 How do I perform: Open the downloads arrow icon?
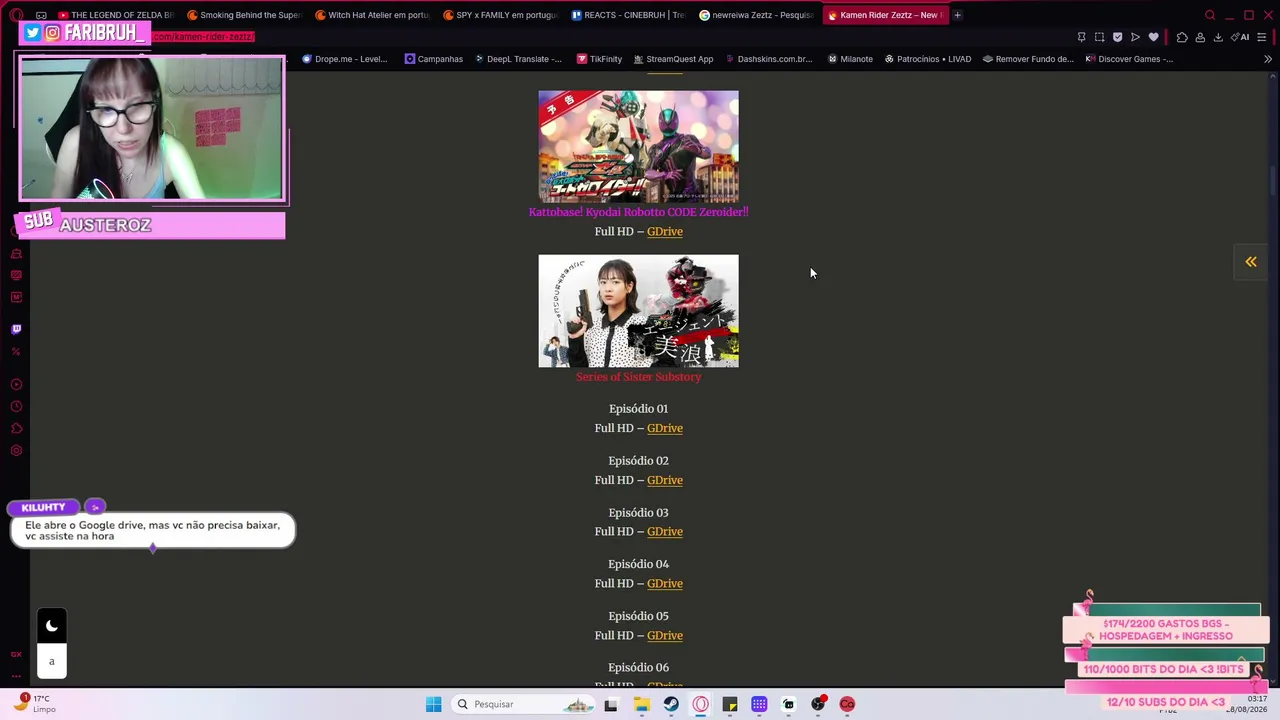tap(1218, 37)
